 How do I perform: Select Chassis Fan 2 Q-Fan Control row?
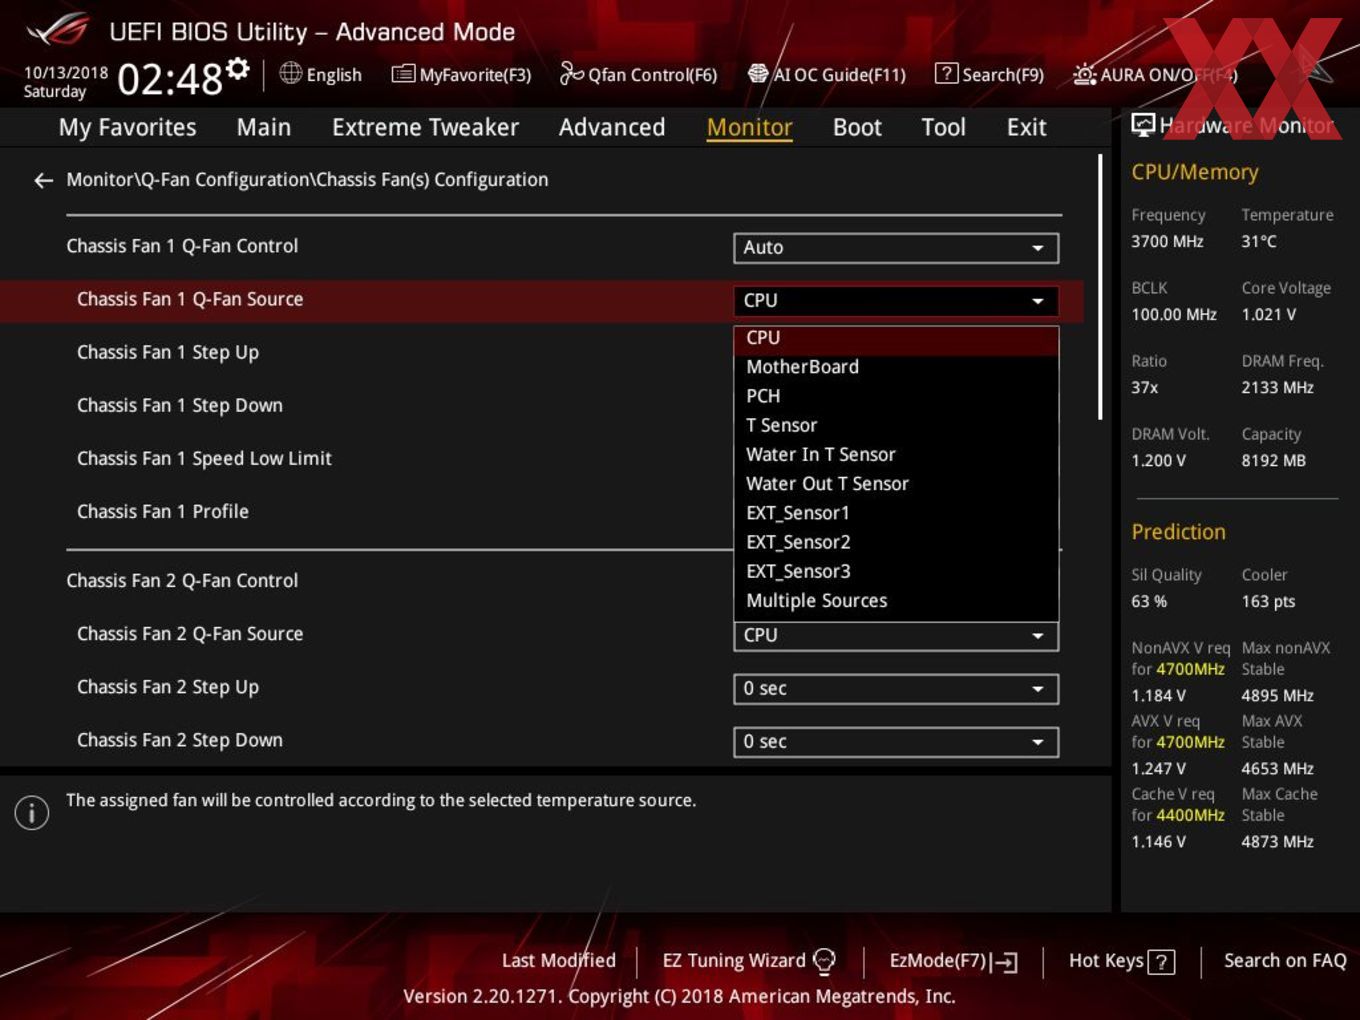coord(540,581)
